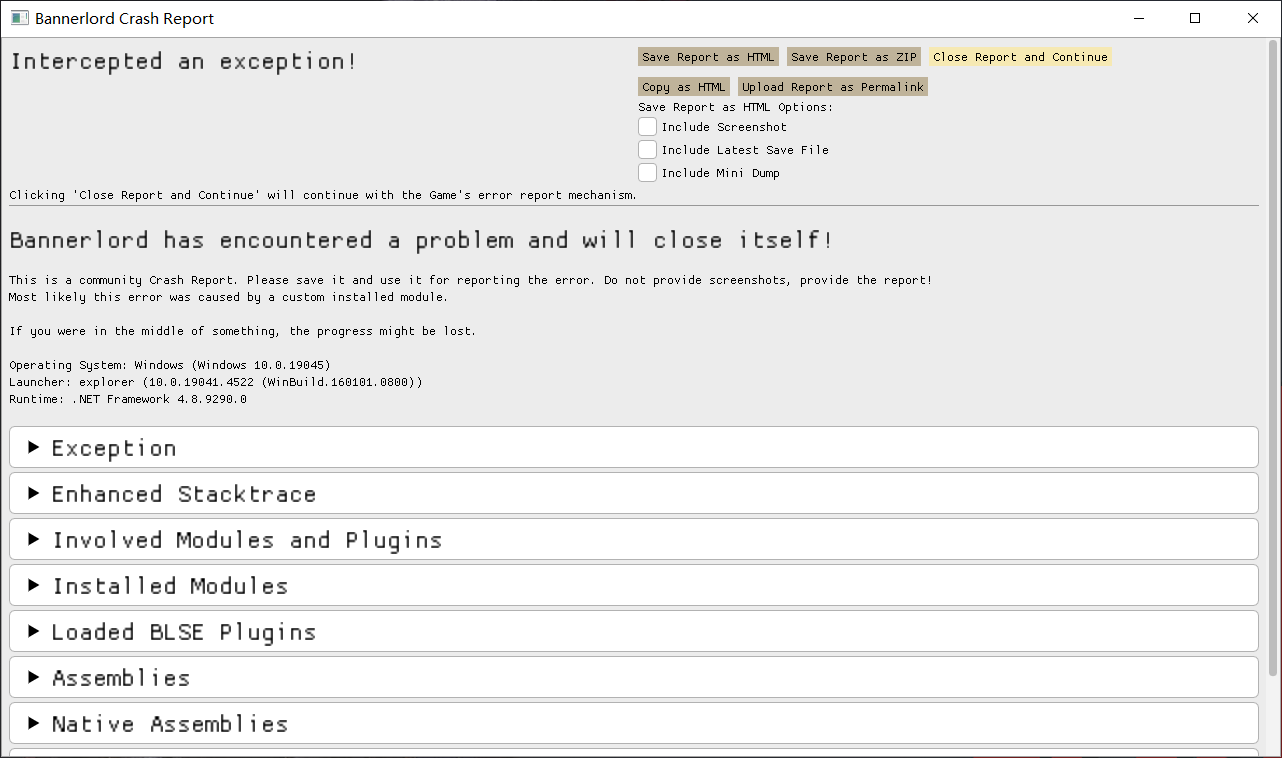This screenshot has height=758, width=1282.
Task: Expand Native Assemblies section
Action: tap(634, 723)
